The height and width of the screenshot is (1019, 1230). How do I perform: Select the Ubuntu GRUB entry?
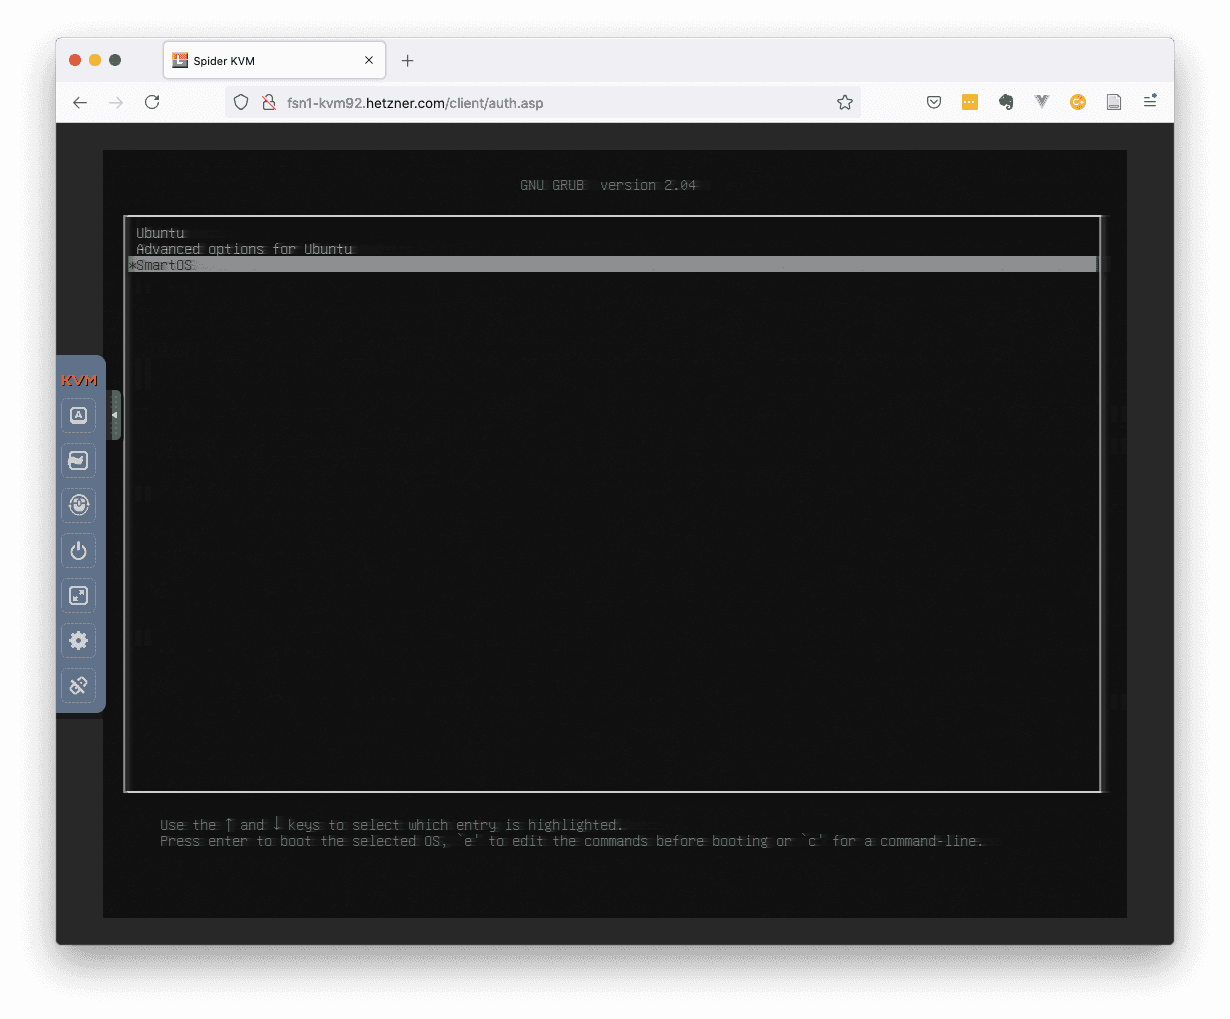pyautogui.click(x=612, y=233)
